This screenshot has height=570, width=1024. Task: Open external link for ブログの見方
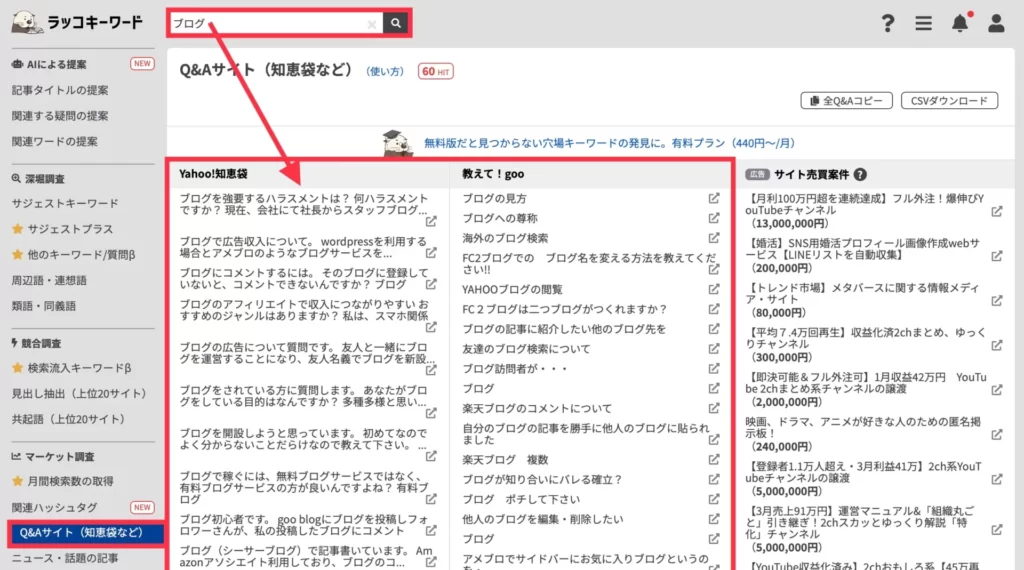coord(714,198)
